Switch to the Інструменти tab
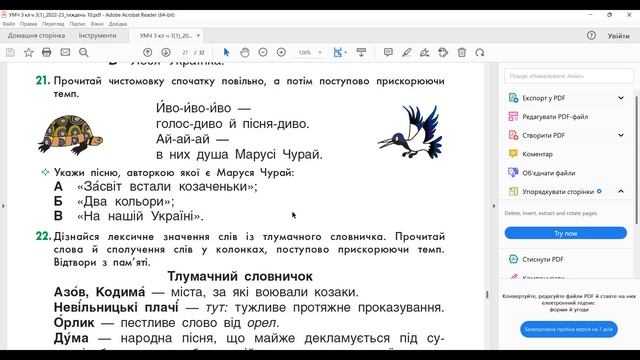Viewport: 640px width, 360px height. click(98, 36)
